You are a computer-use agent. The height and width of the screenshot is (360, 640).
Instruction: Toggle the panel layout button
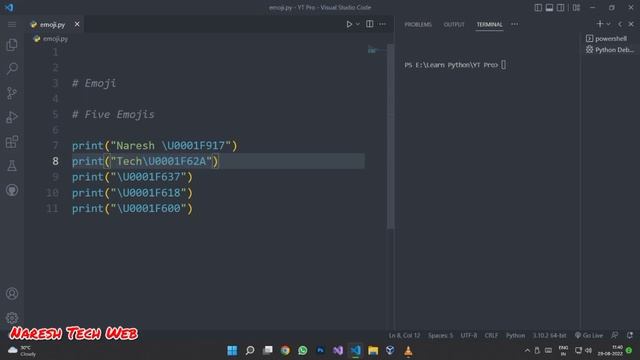(x=549, y=7)
